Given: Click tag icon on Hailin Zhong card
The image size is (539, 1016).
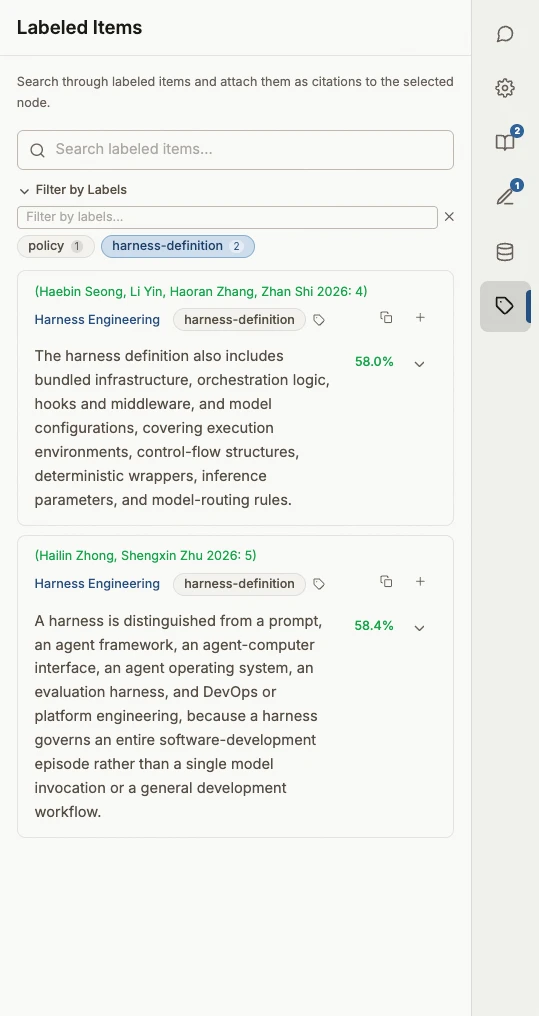Looking at the screenshot, I should click(319, 584).
